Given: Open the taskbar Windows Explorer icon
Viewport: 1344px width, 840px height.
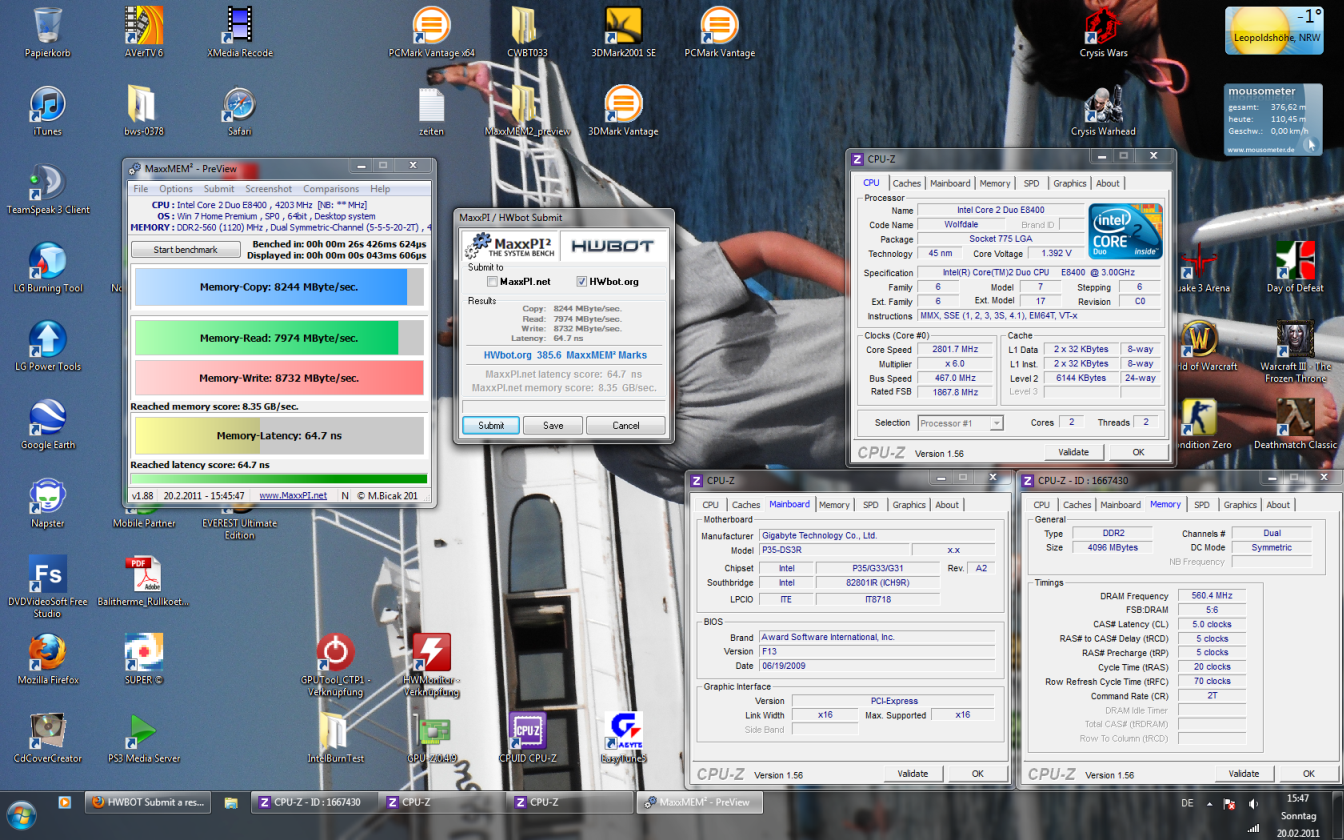Looking at the screenshot, I should pos(231,802).
